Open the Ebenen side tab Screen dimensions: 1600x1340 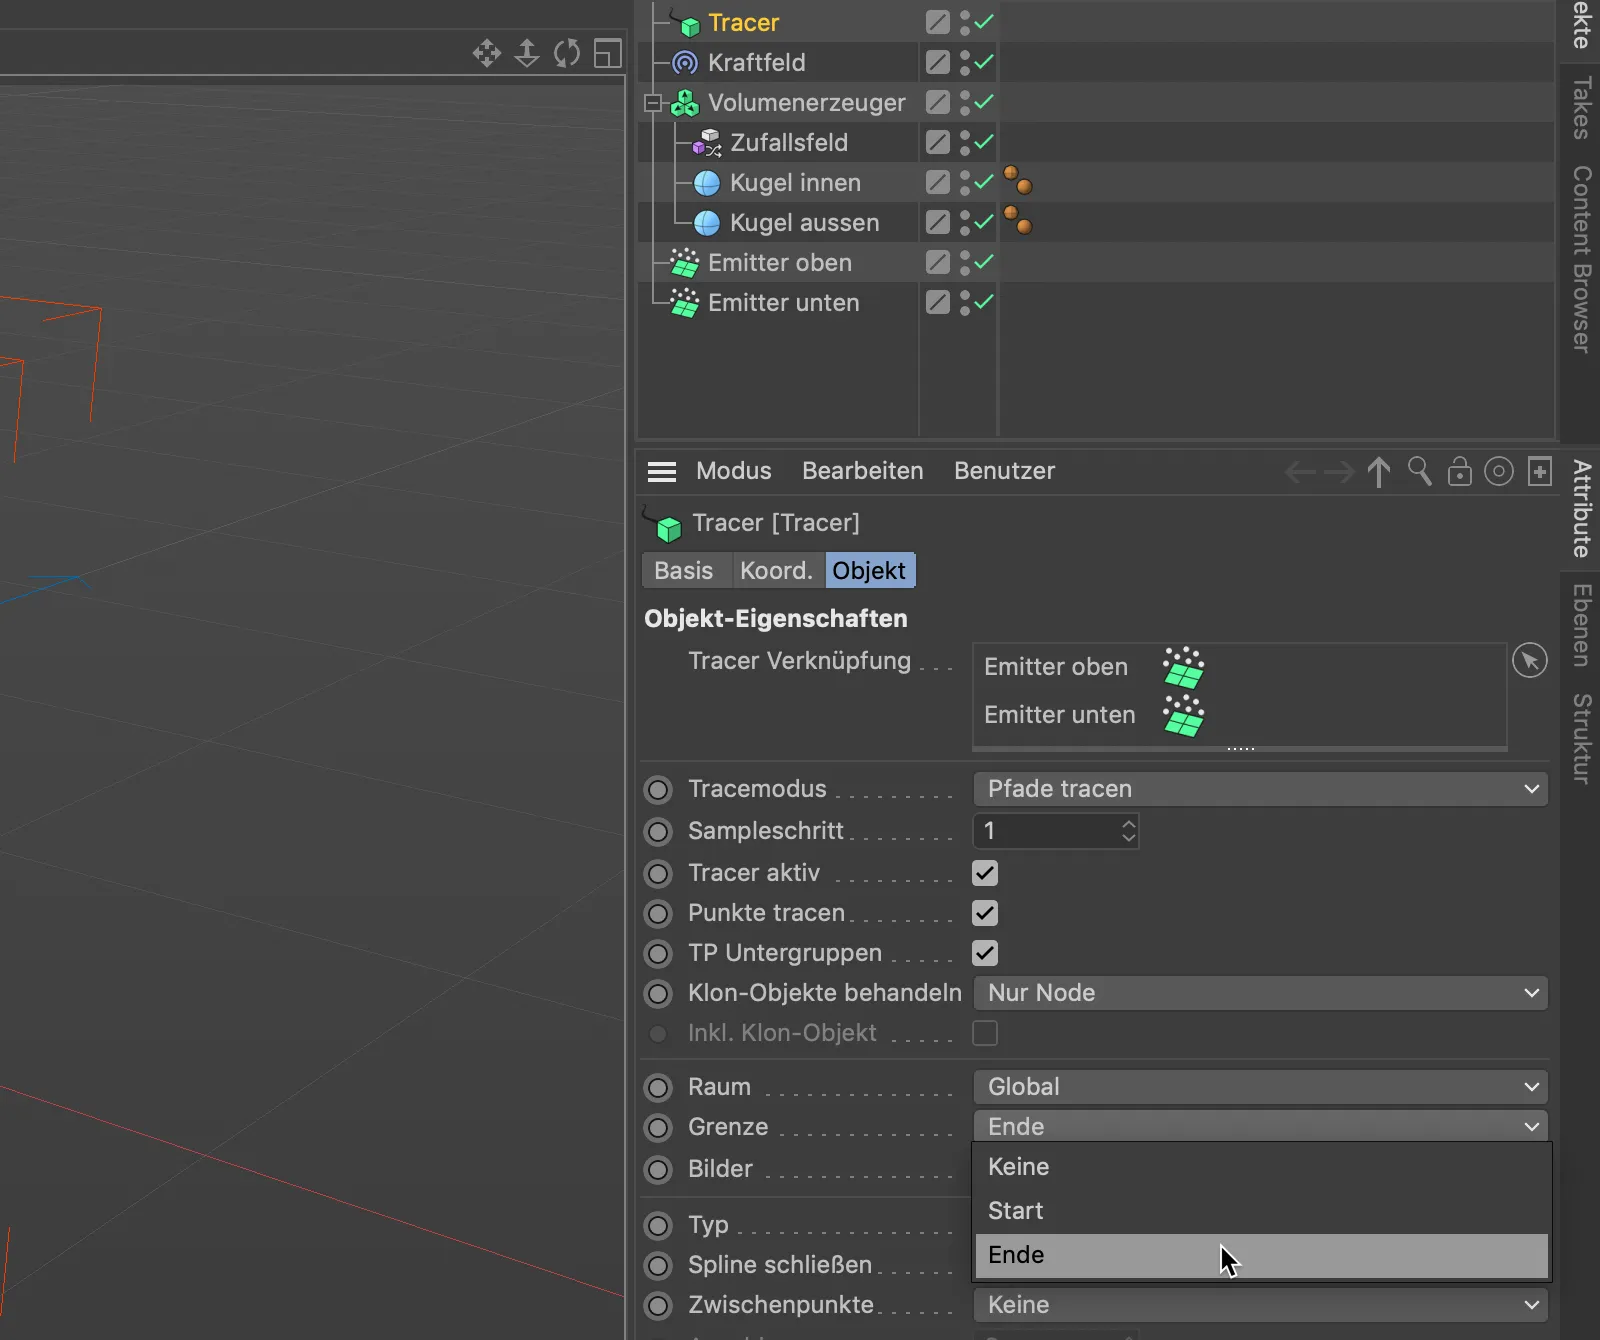[1581, 626]
